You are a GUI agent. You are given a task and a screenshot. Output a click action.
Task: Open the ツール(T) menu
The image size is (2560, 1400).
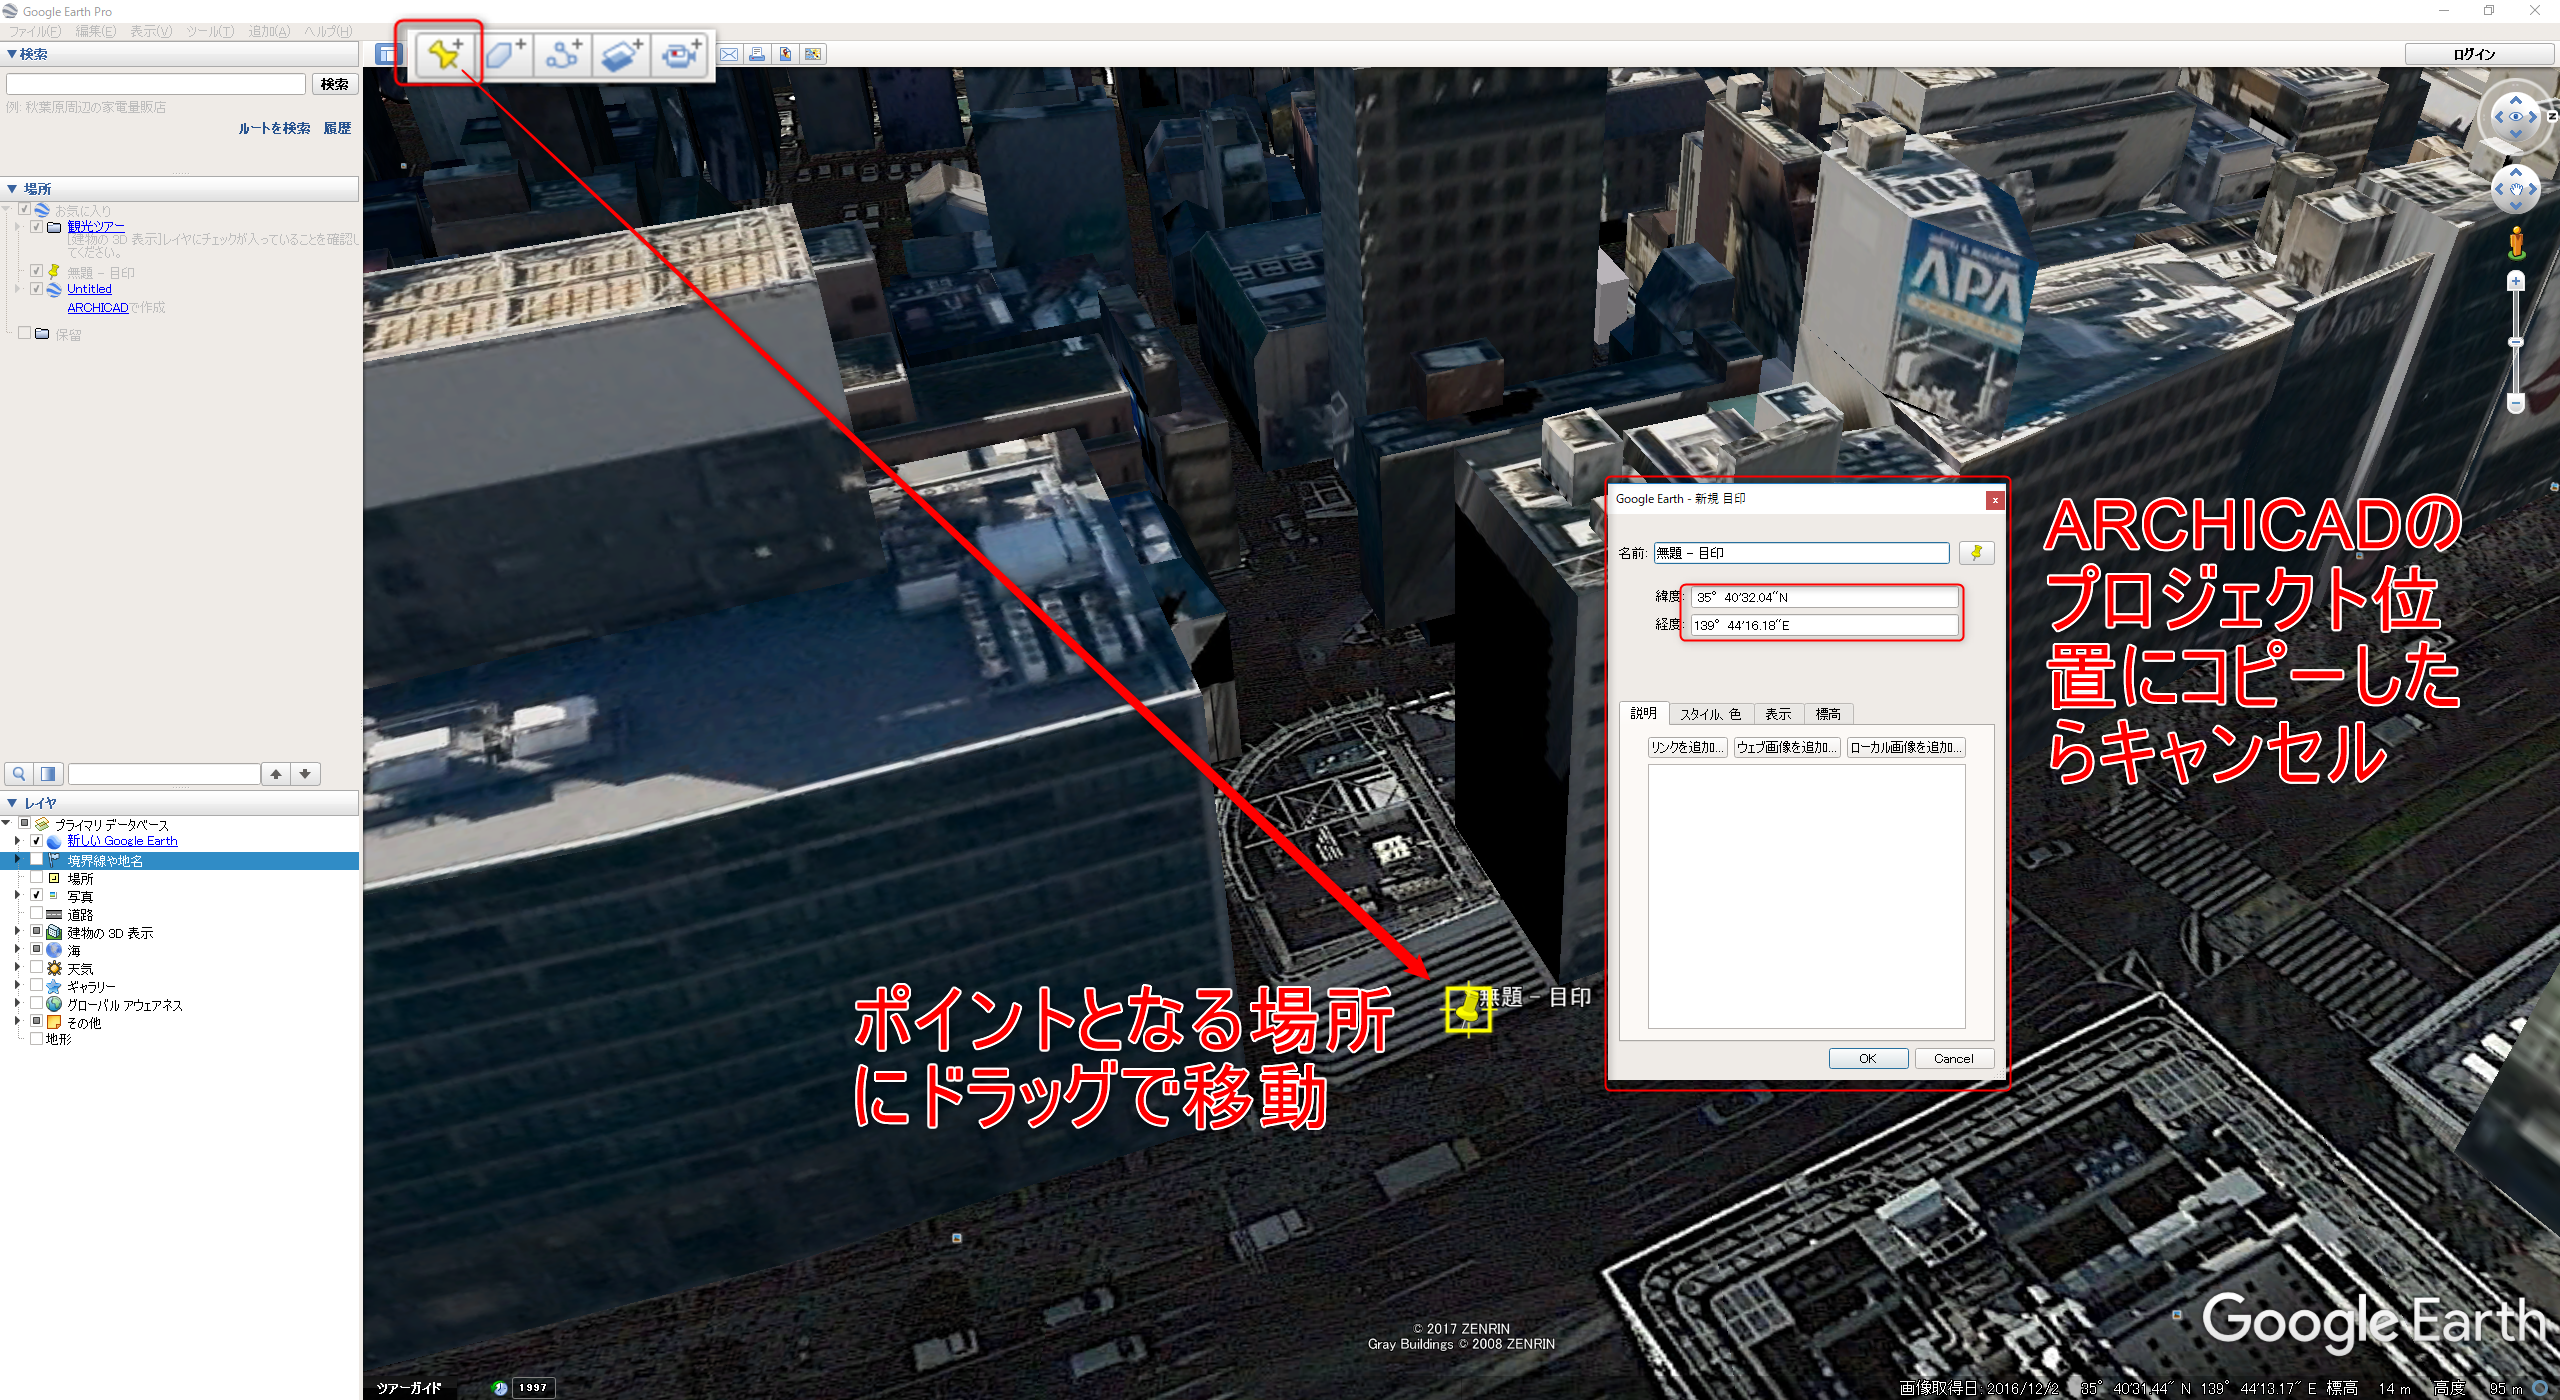coord(210,31)
